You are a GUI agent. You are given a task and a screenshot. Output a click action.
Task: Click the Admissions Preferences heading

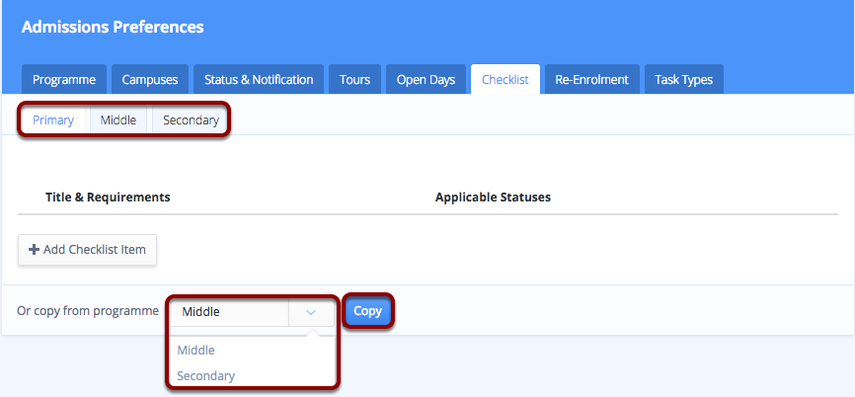pos(113,27)
